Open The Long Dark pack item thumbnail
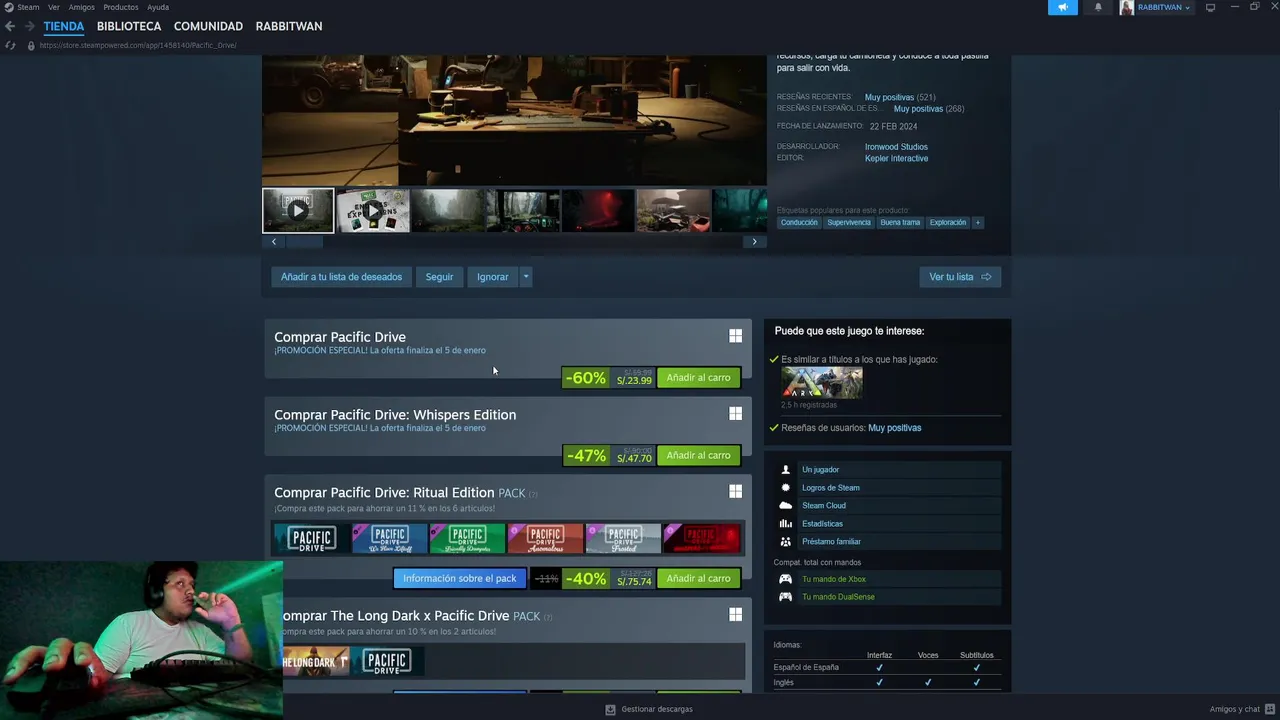The height and width of the screenshot is (720, 1280). (315, 661)
